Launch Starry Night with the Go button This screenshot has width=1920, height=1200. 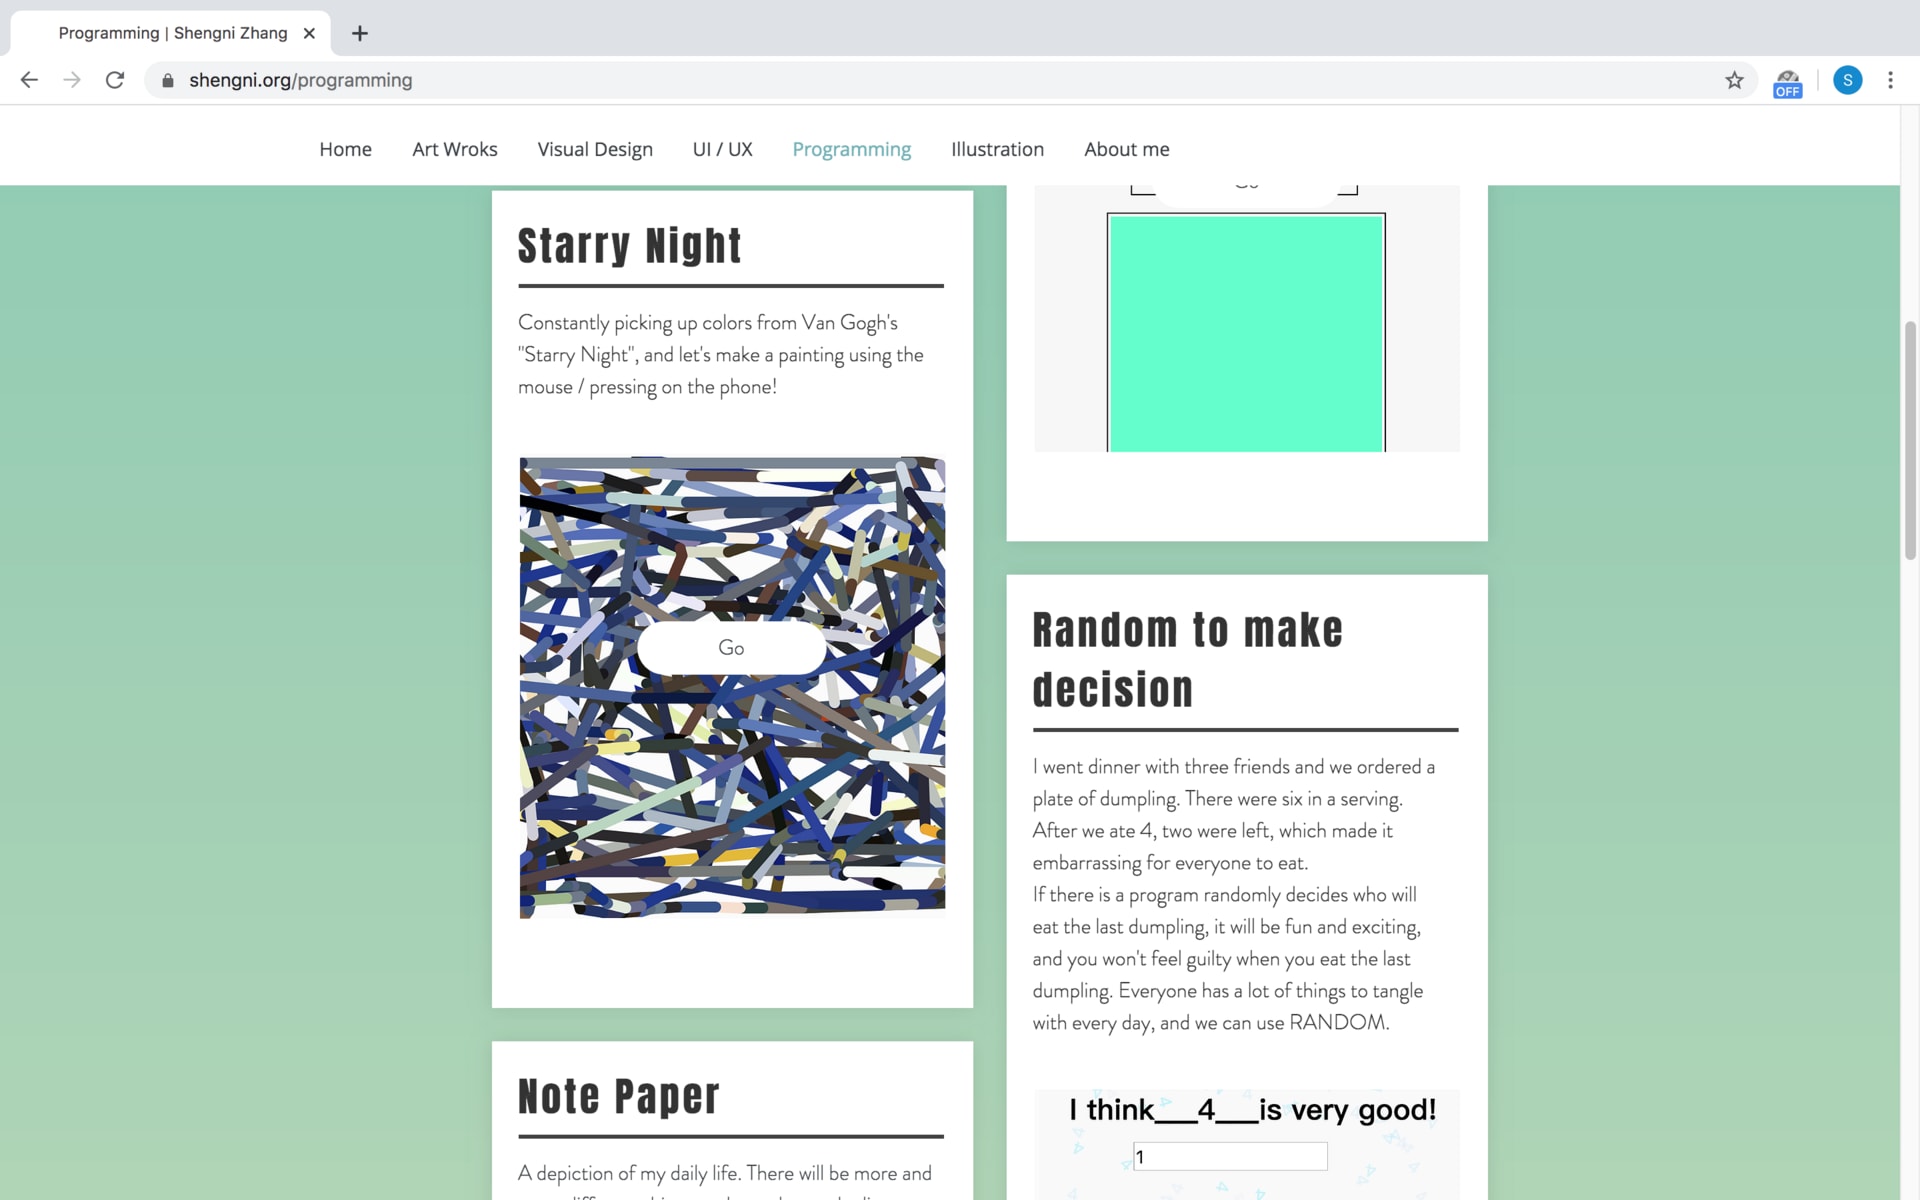(731, 648)
